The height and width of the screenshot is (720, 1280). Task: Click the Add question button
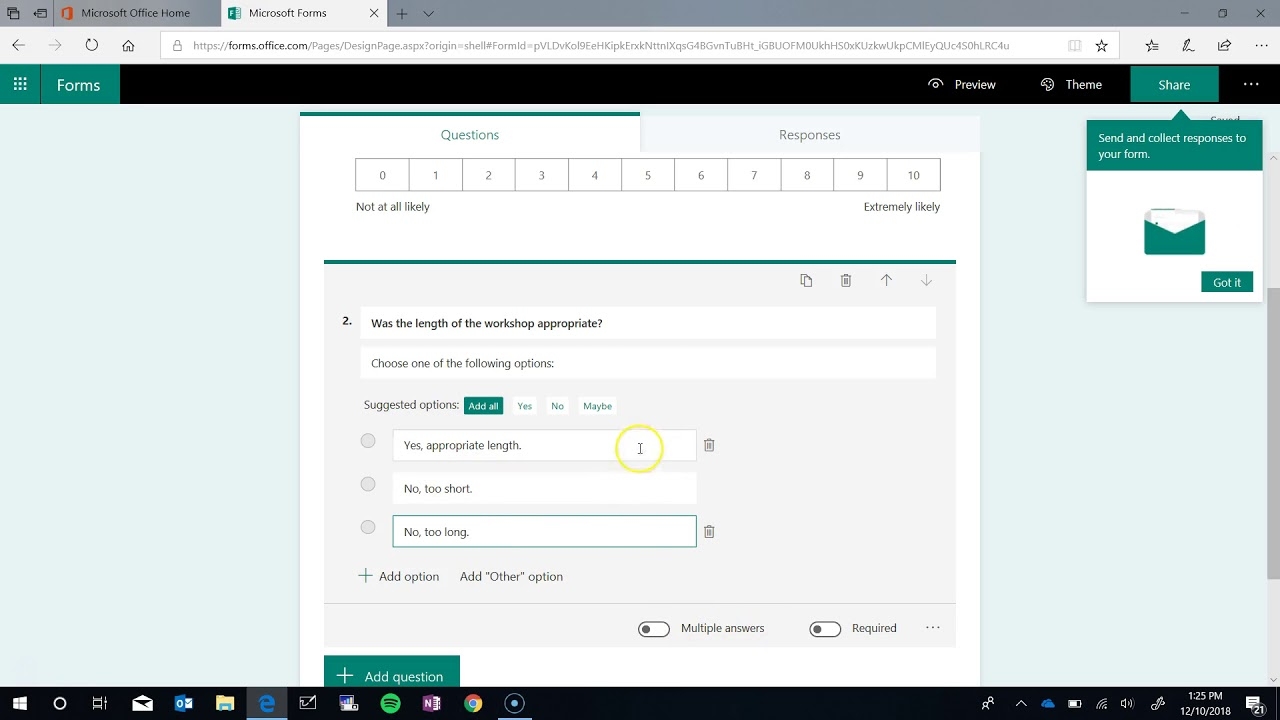392,674
